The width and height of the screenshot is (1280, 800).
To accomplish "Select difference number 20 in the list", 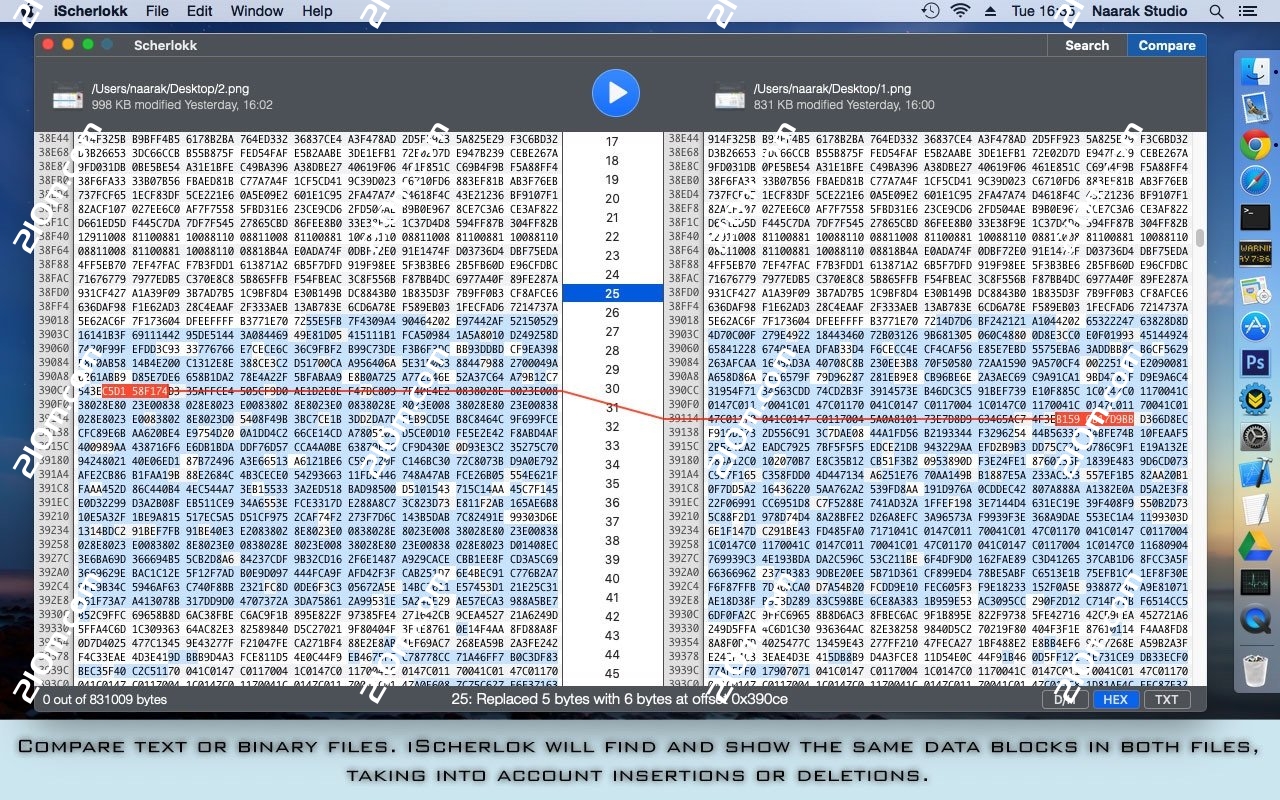I will pos(613,198).
